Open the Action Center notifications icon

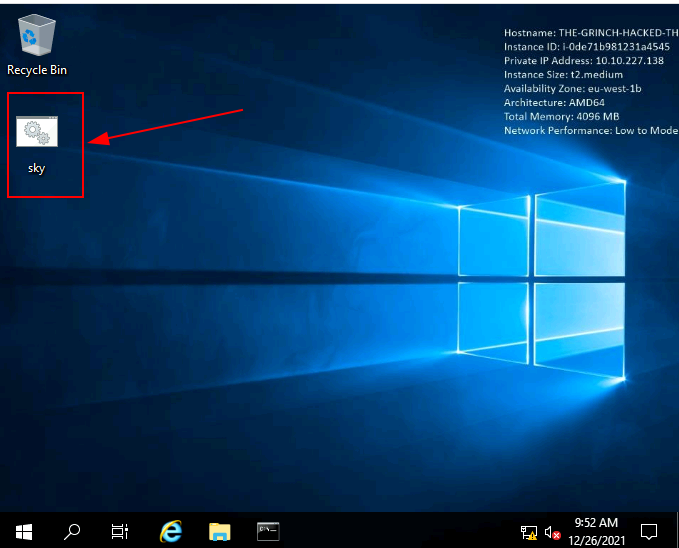click(649, 532)
